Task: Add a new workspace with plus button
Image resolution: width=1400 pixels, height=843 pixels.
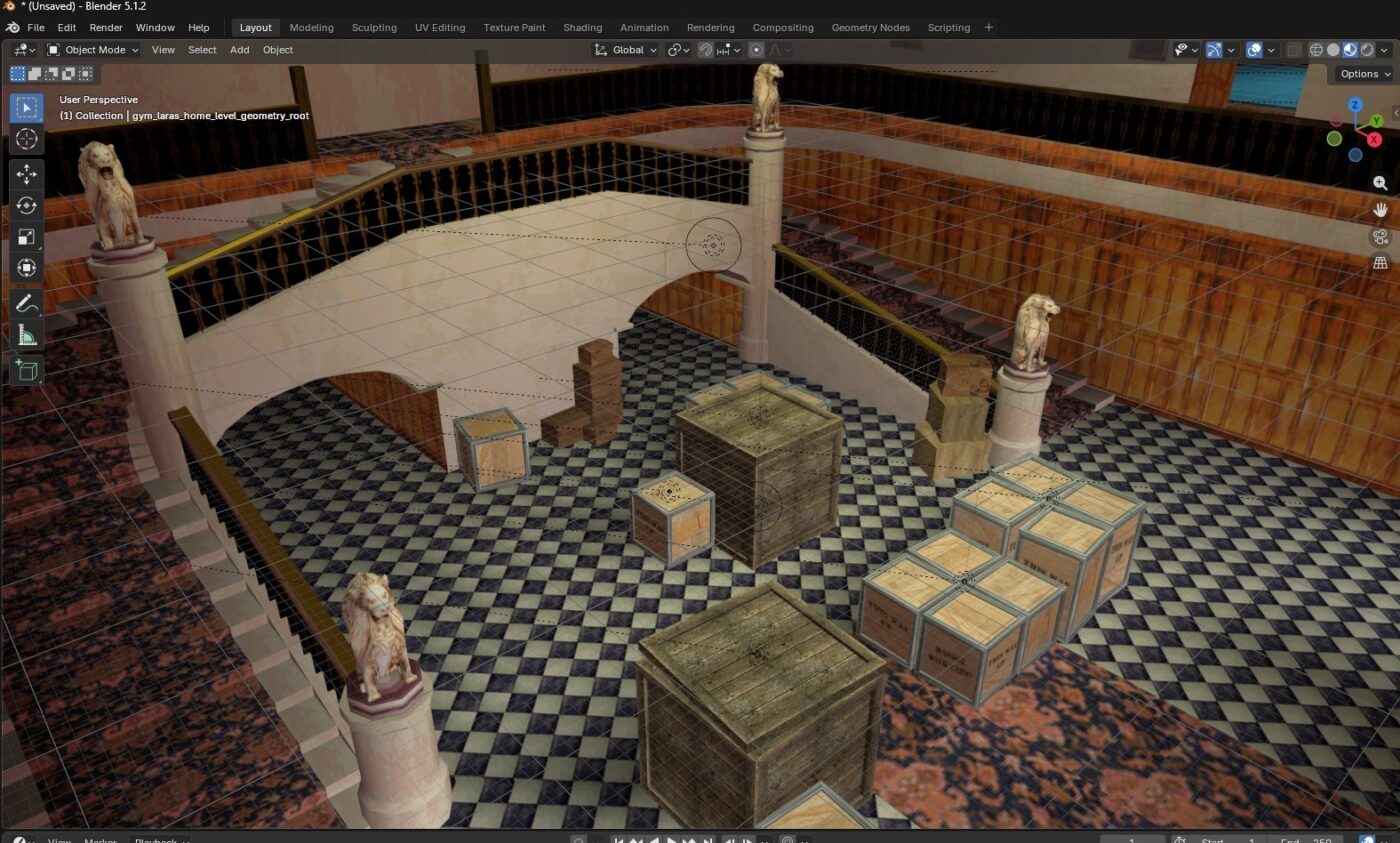Action: point(988,27)
